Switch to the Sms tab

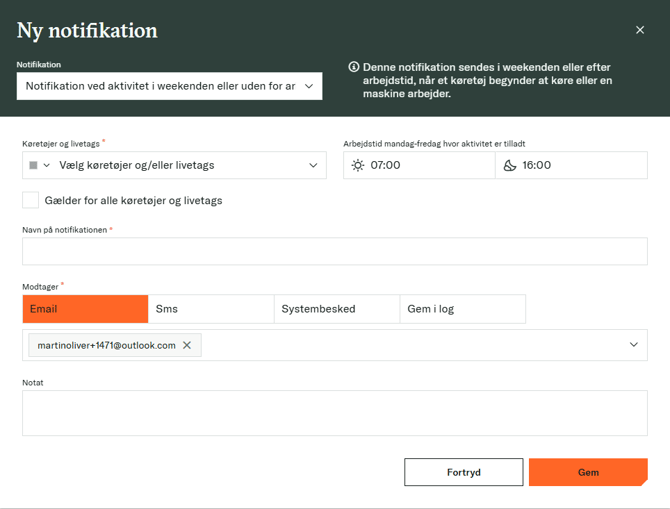coord(211,309)
